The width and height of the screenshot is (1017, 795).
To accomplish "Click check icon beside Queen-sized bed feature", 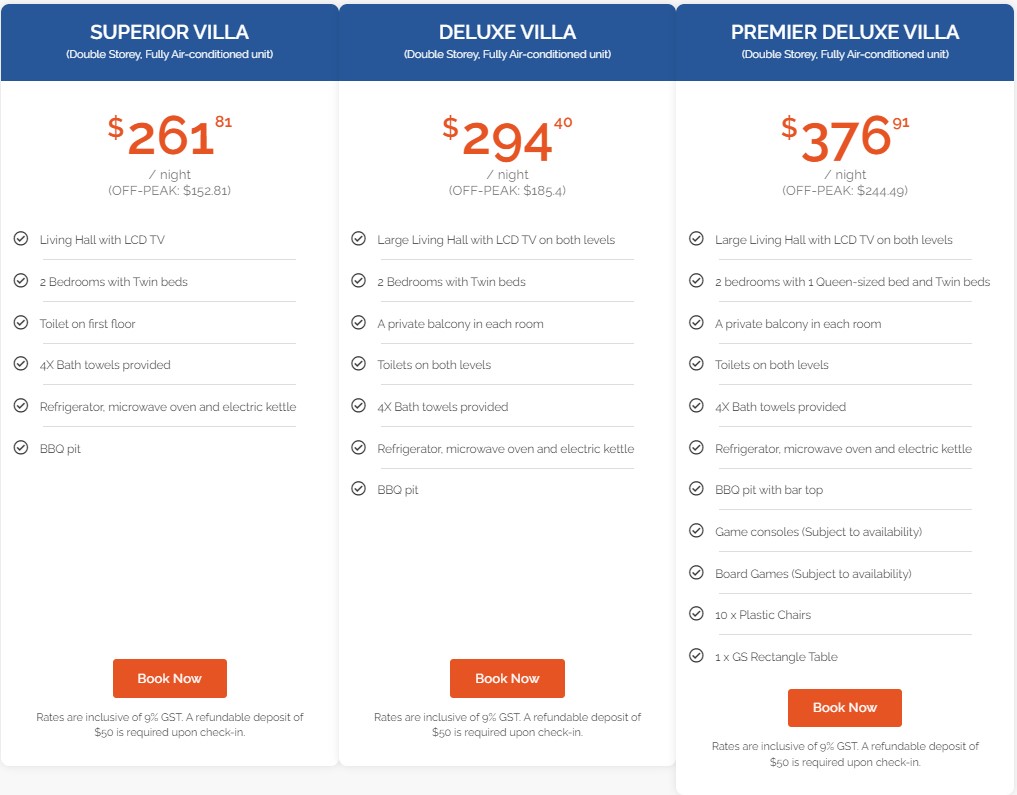I will [x=696, y=281].
